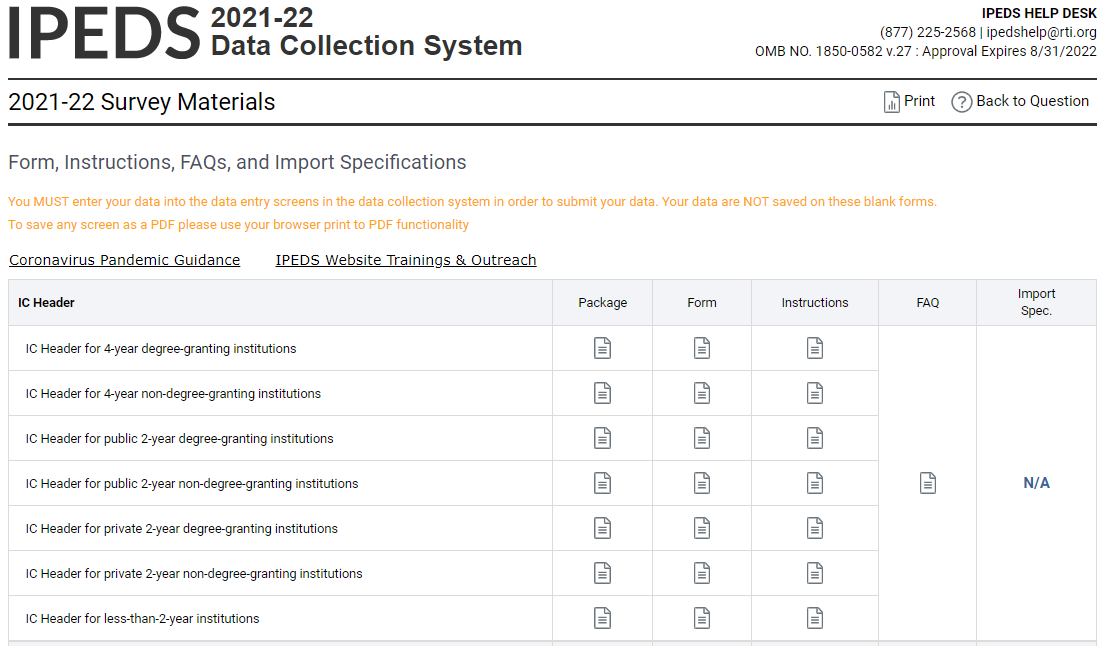This screenshot has width=1103, height=646.
Task: Click the ipedshelp@rti.org email address
Action: pyautogui.click(x=1041, y=32)
